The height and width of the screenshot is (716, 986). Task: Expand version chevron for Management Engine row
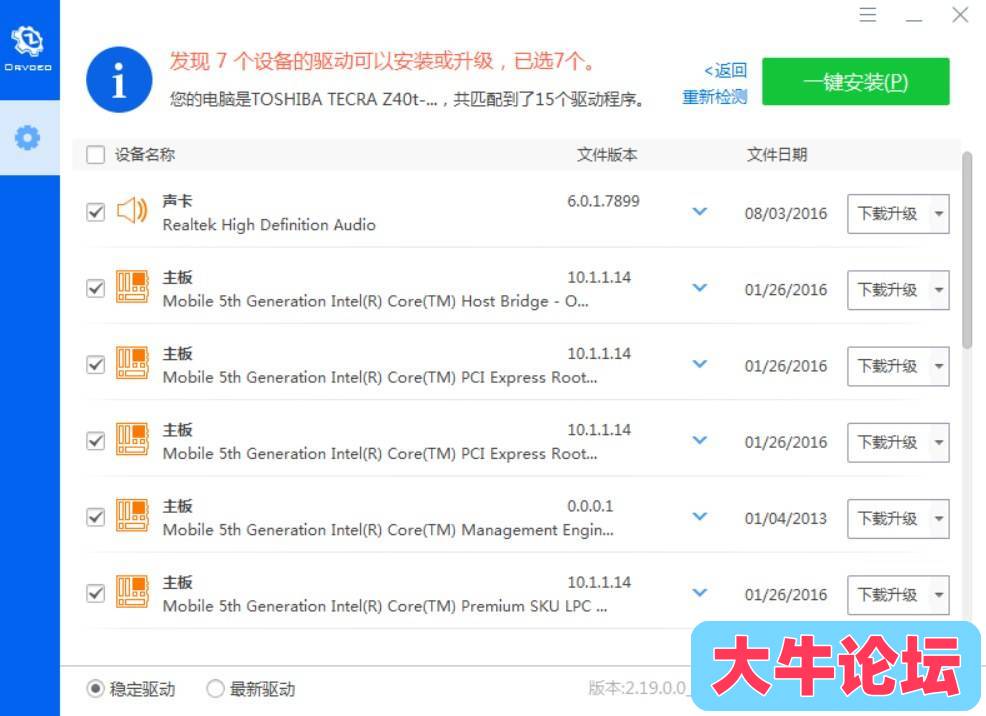point(700,516)
